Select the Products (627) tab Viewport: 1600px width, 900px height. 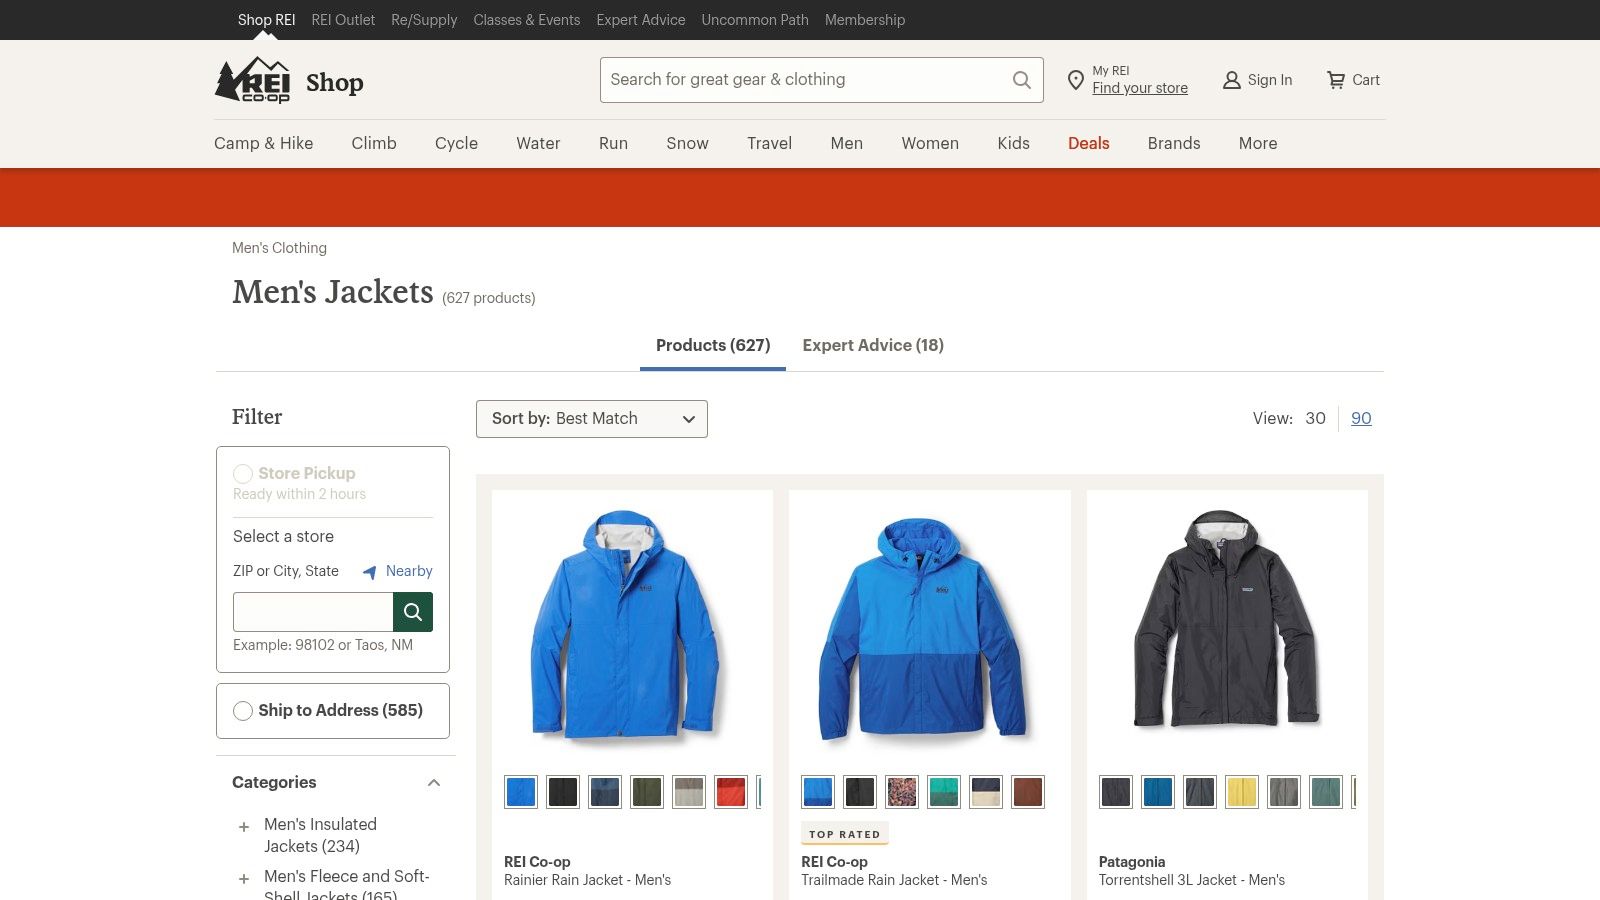713,346
